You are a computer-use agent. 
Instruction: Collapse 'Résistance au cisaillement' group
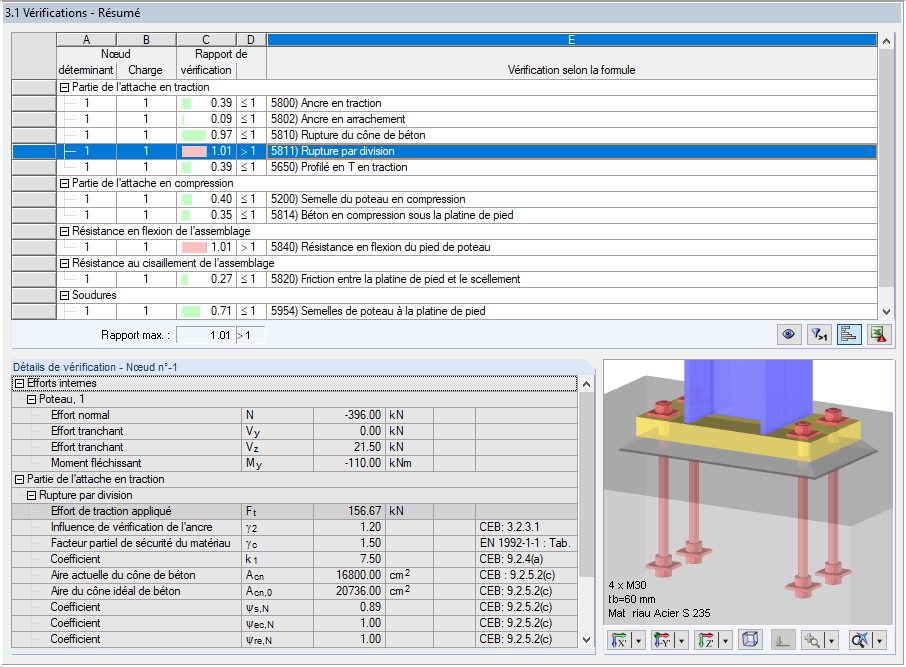coord(65,264)
